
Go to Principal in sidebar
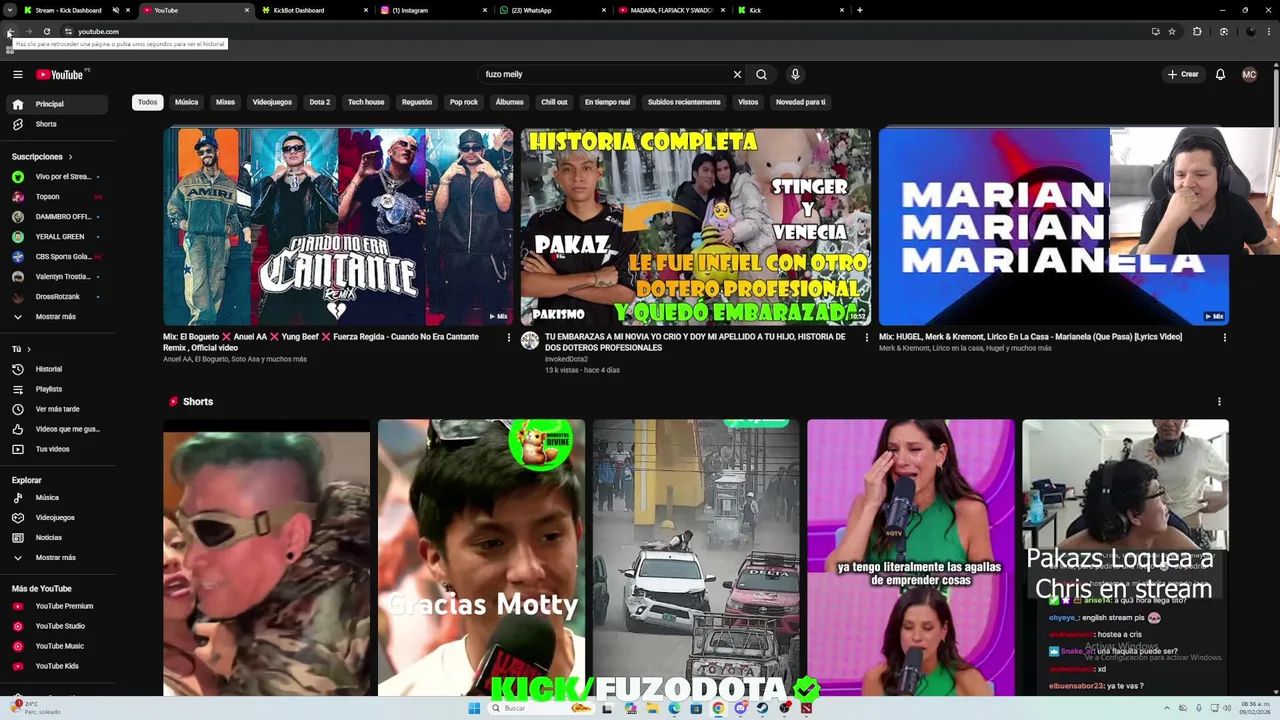56,104
